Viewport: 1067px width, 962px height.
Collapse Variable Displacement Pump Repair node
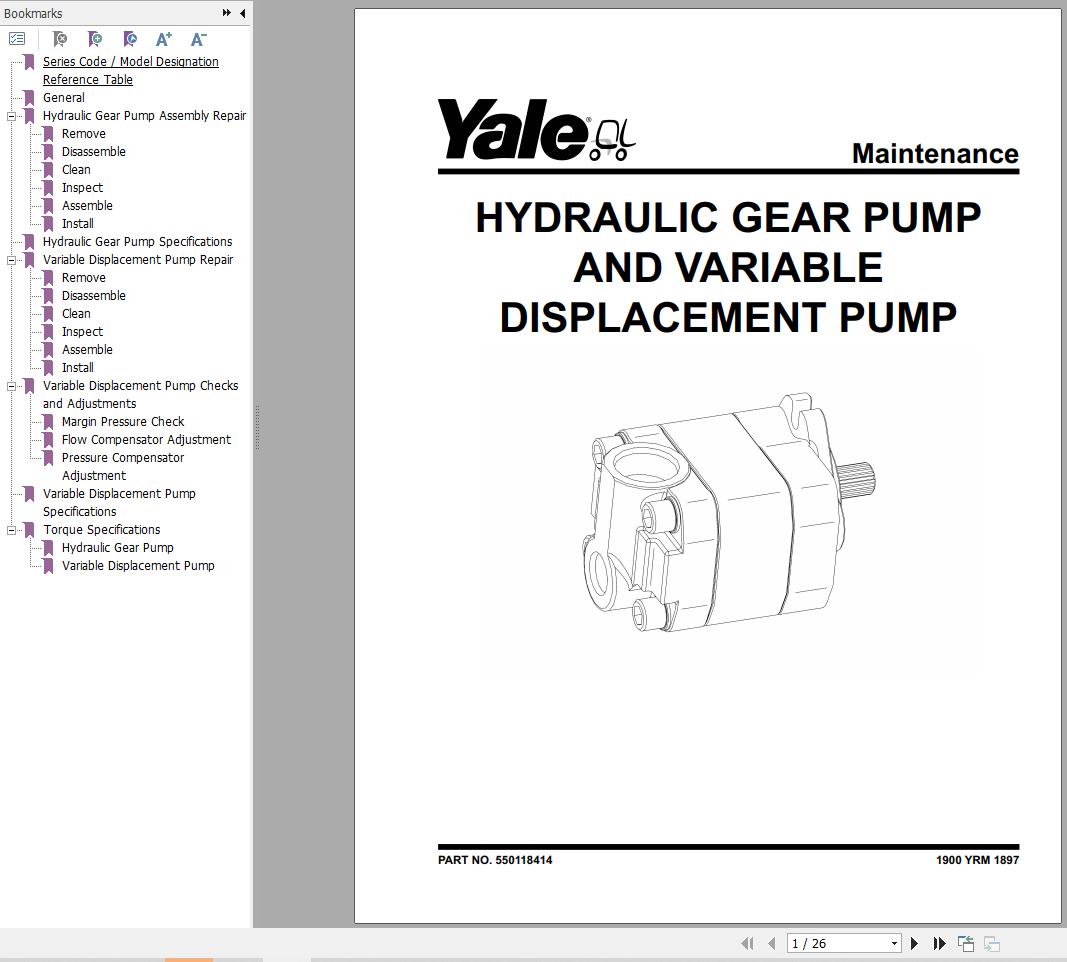(x=12, y=260)
